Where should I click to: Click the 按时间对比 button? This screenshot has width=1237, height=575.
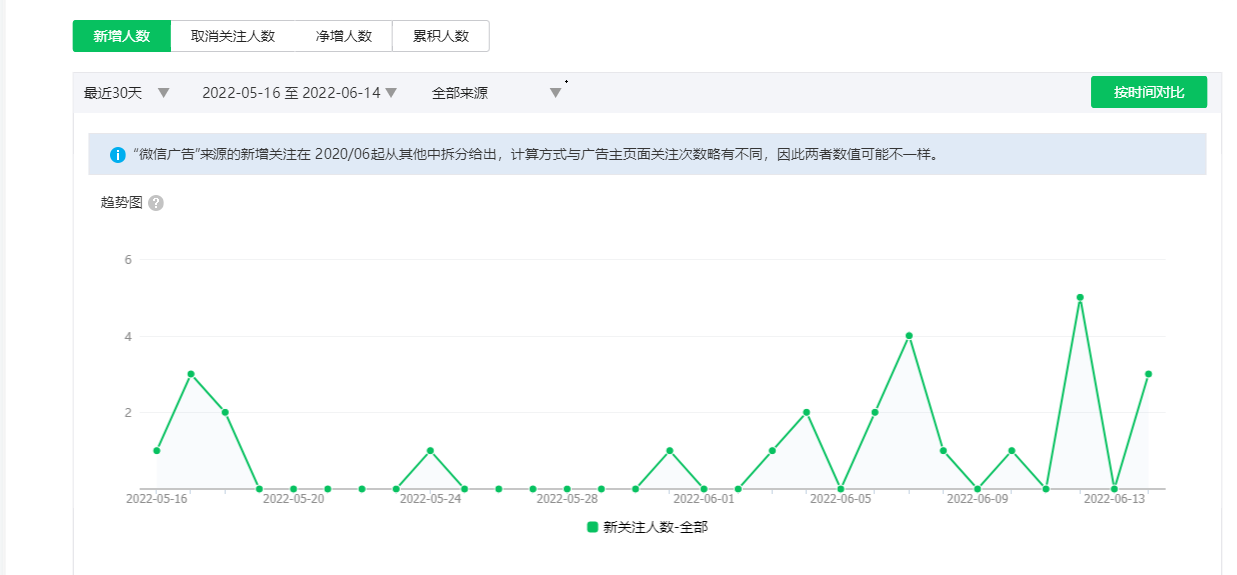[1148, 92]
